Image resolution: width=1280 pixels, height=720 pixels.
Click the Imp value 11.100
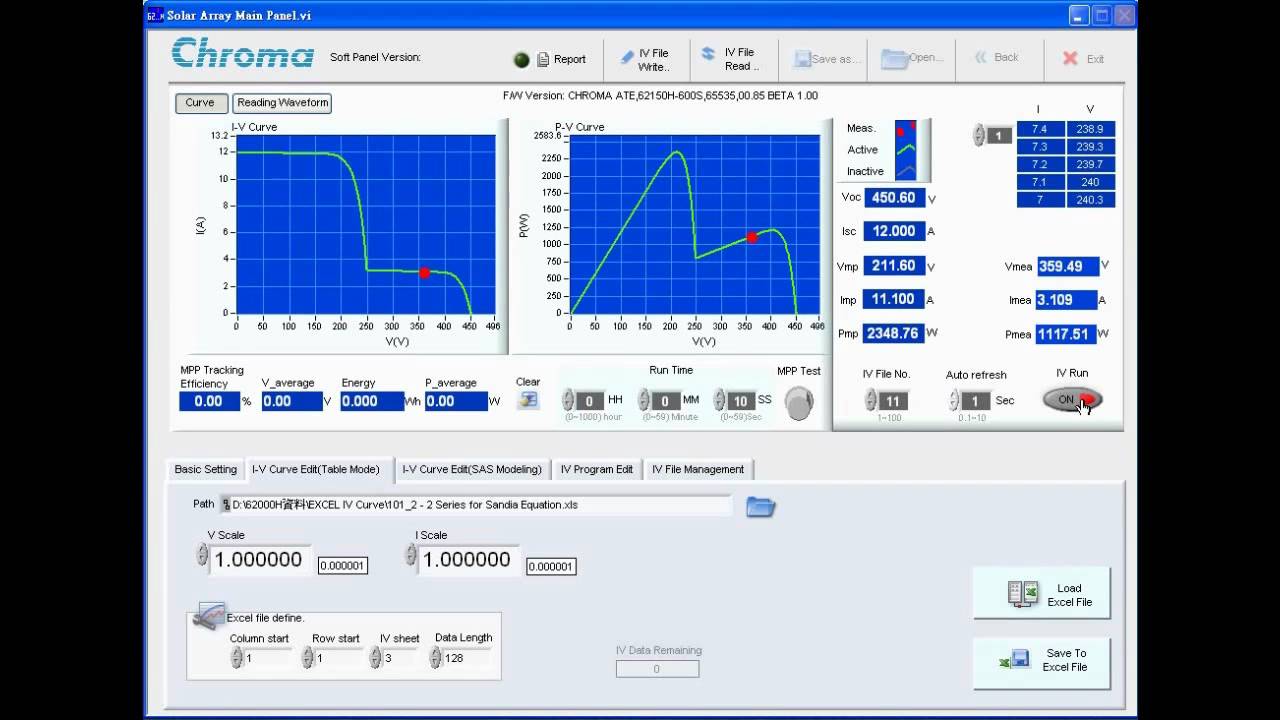point(894,299)
